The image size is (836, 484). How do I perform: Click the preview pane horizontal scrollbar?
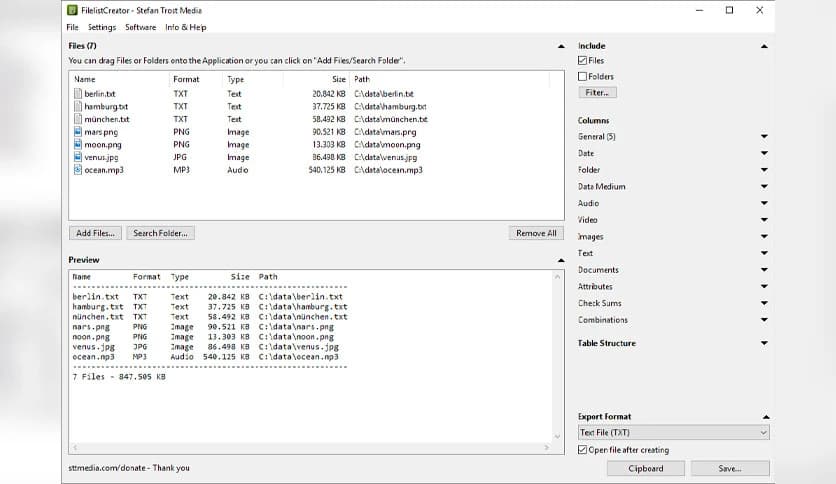[x=311, y=448]
